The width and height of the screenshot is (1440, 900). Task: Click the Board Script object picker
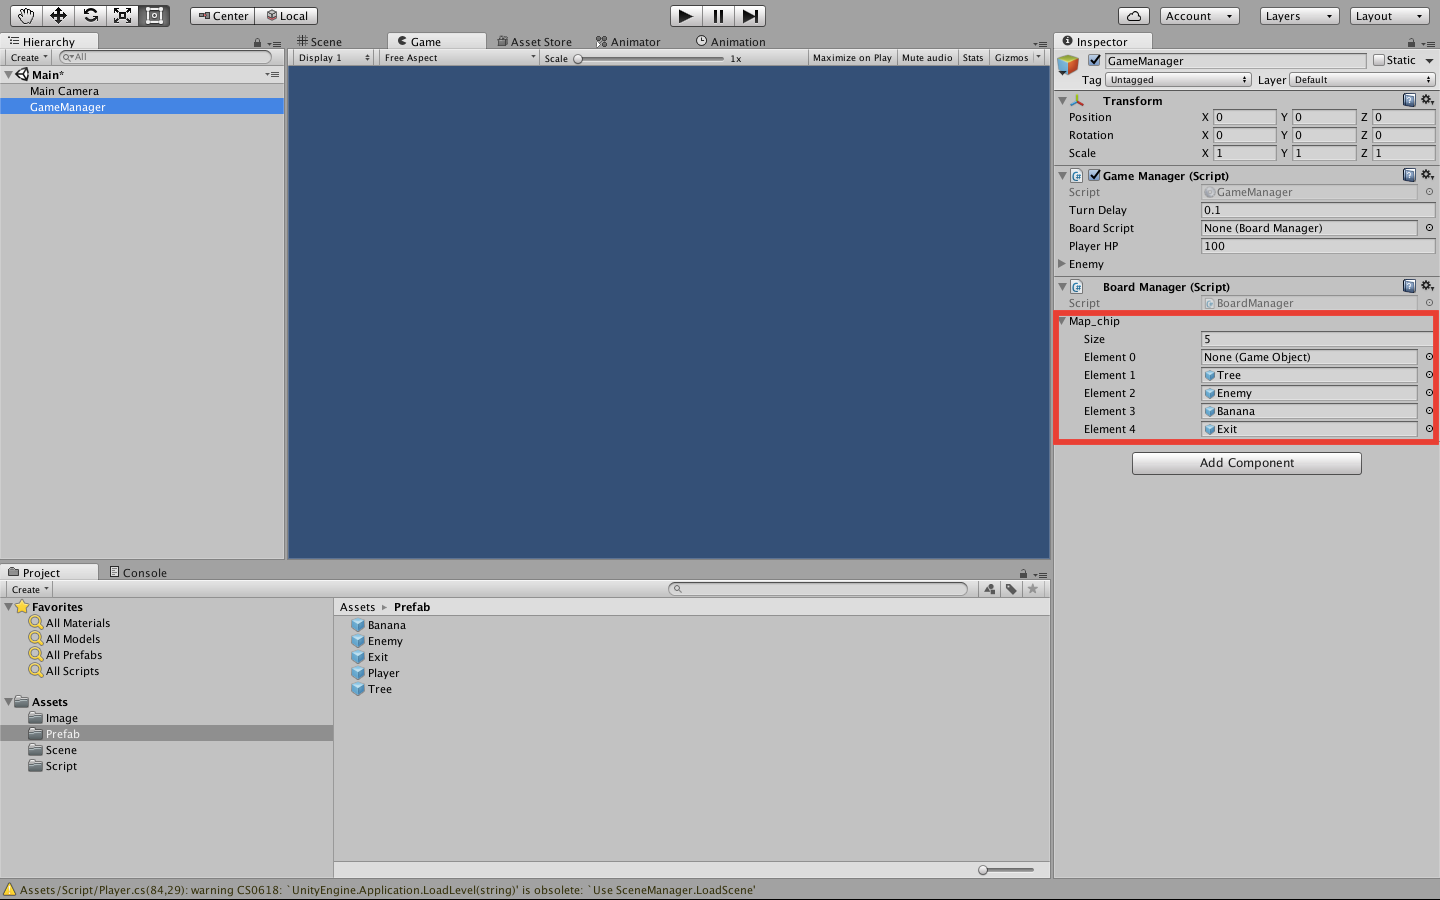1429,228
